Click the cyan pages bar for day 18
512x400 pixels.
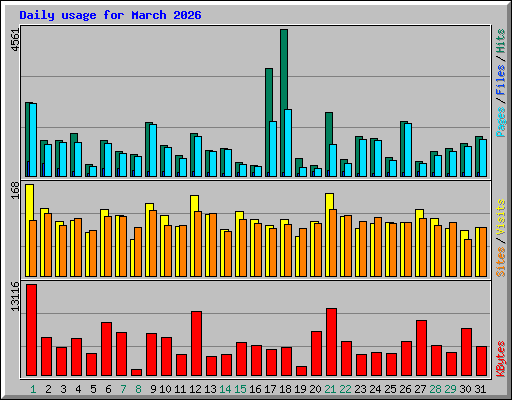coord(288,143)
